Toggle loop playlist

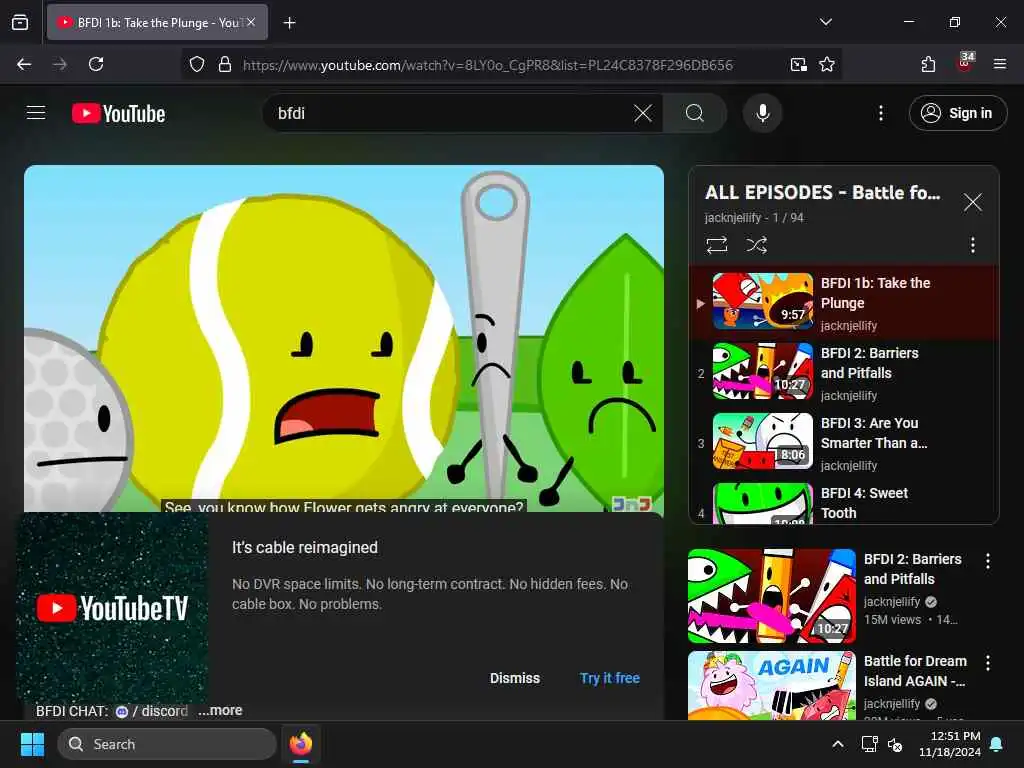tap(716, 245)
